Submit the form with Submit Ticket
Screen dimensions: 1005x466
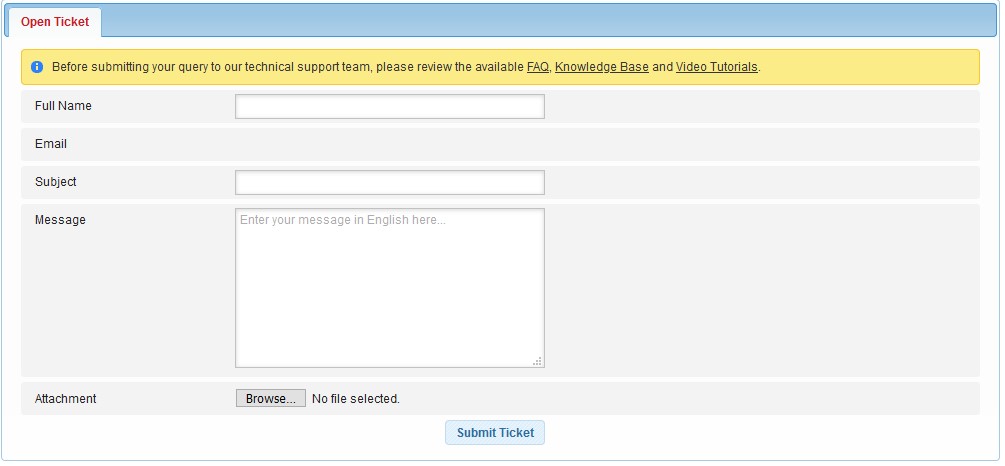pos(495,433)
